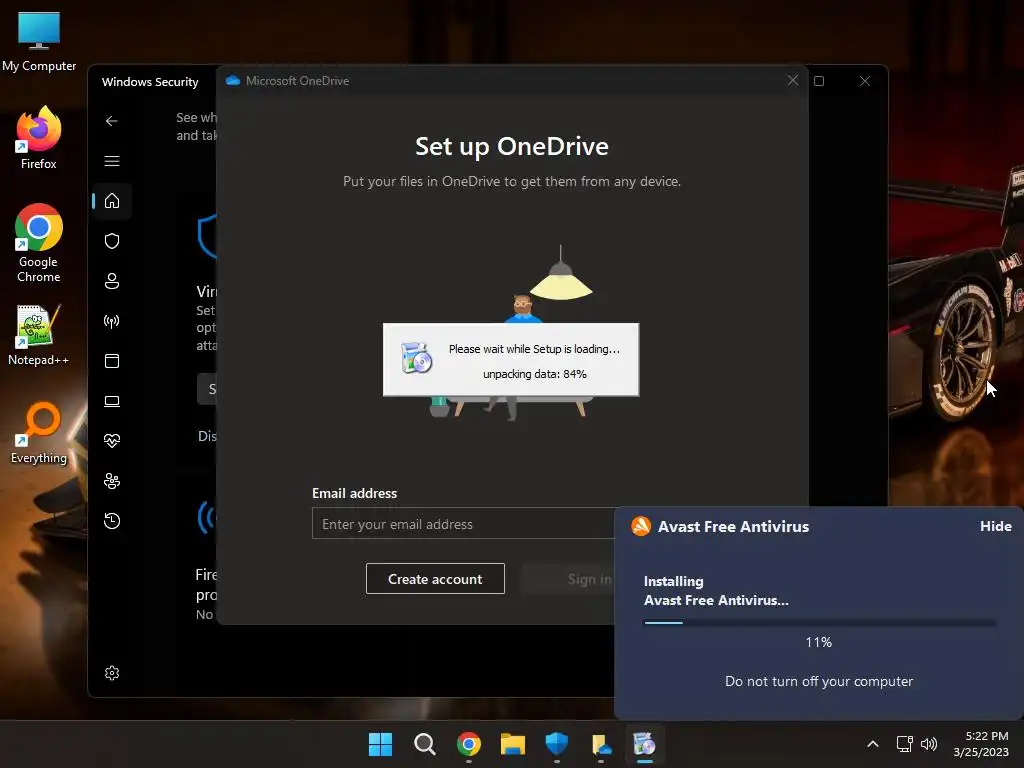Click the "Do not turn off your computer" text
The height and width of the screenshot is (768, 1024).
pos(819,681)
